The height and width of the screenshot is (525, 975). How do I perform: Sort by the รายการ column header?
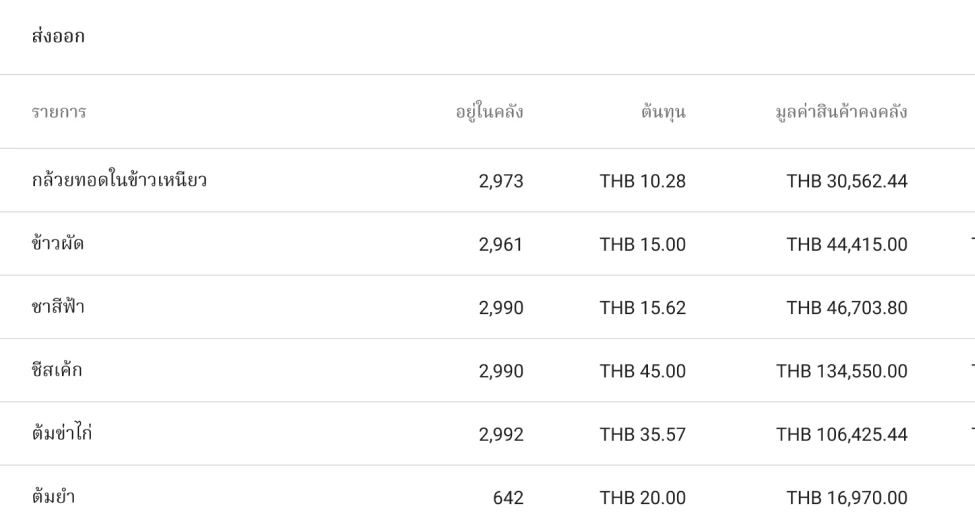[58, 112]
